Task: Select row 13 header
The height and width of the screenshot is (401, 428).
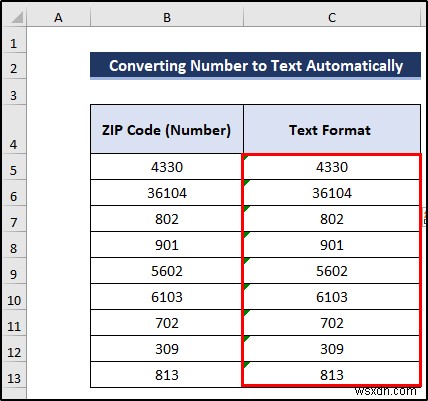Action: [14, 378]
